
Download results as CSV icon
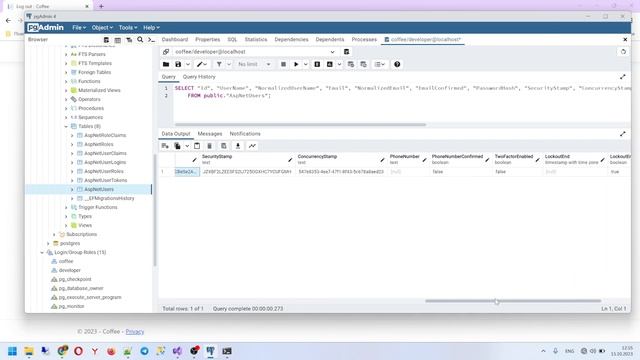[x=238, y=146]
